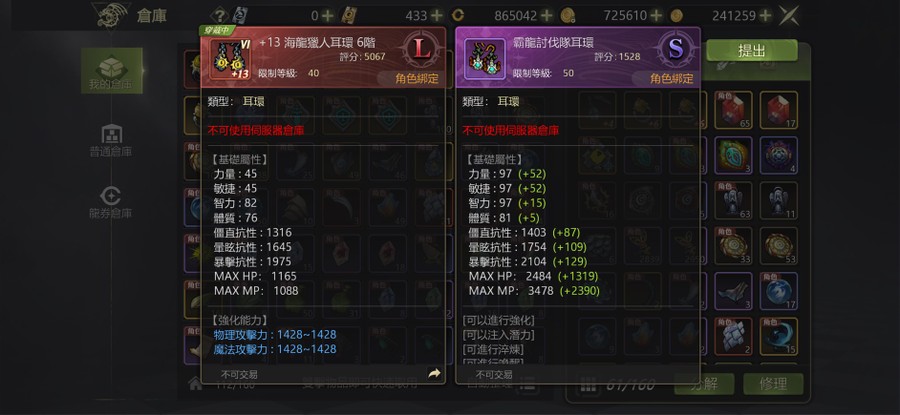Open the Voucher Warehouse (賬券倉庫) tab
This screenshot has height=415, width=900.
(x=111, y=202)
